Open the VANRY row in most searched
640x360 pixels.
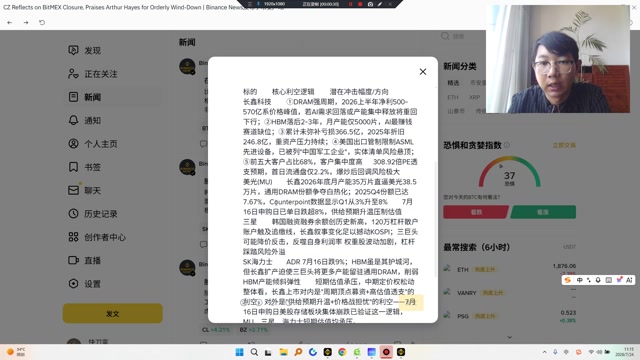point(510,293)
